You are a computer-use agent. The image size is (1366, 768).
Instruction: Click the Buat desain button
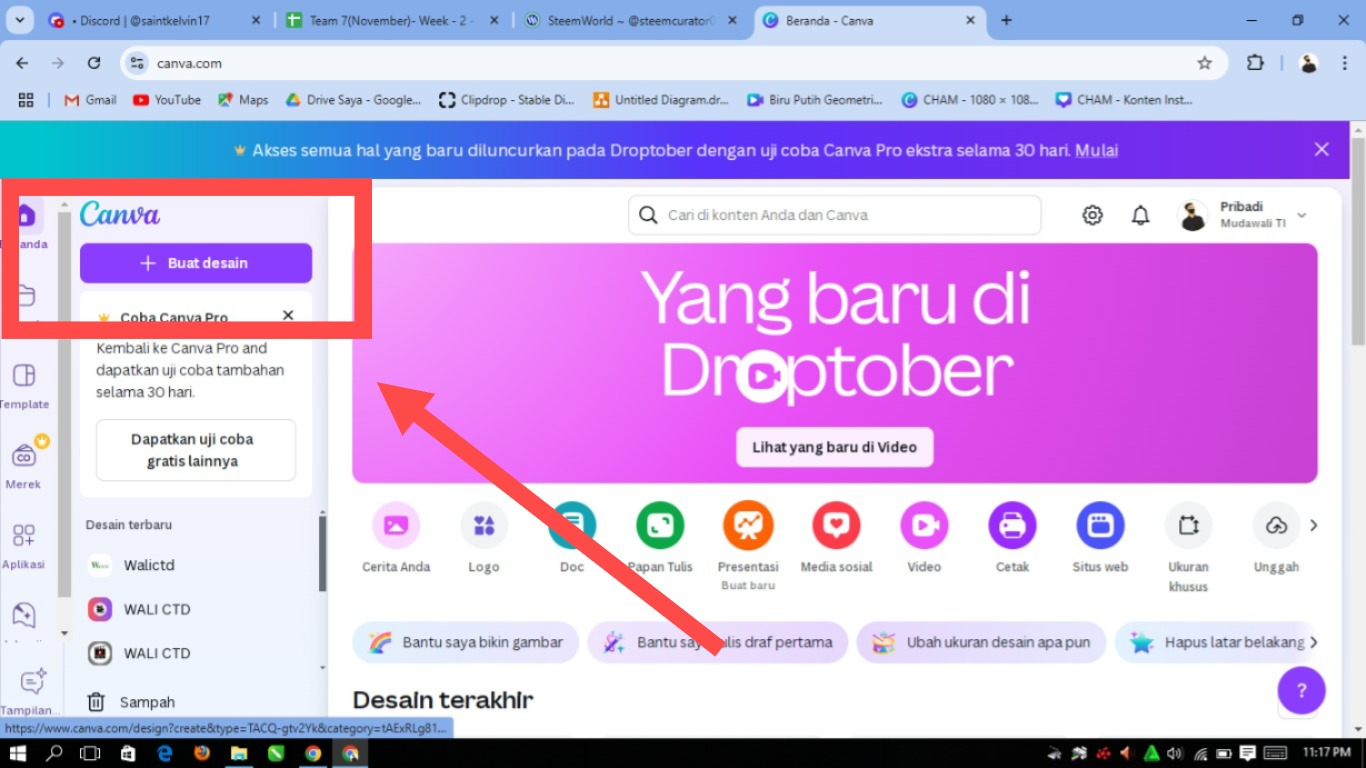(x=196, y=263)
